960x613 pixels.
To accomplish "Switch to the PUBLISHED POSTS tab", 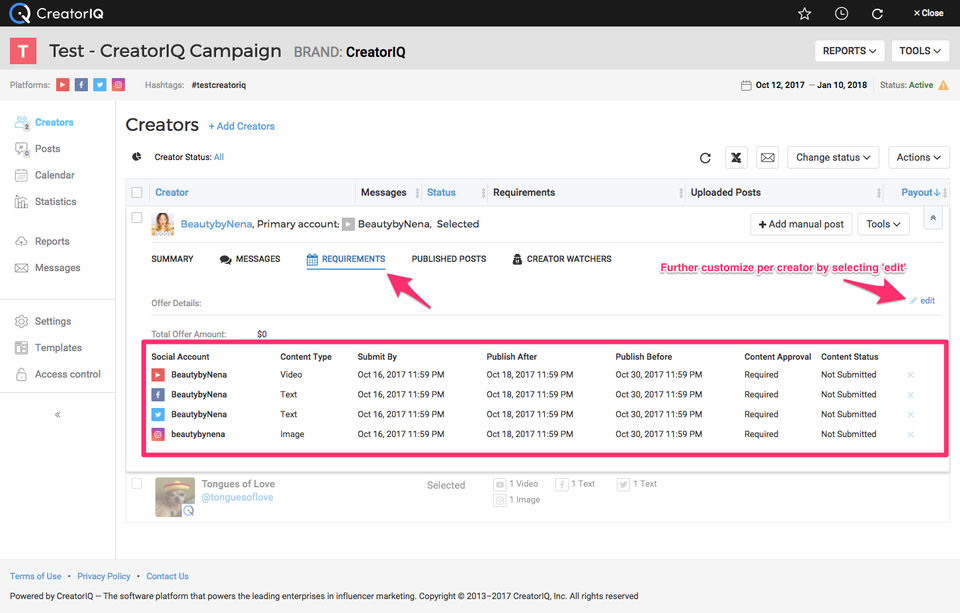I will (x=449, y=259).
